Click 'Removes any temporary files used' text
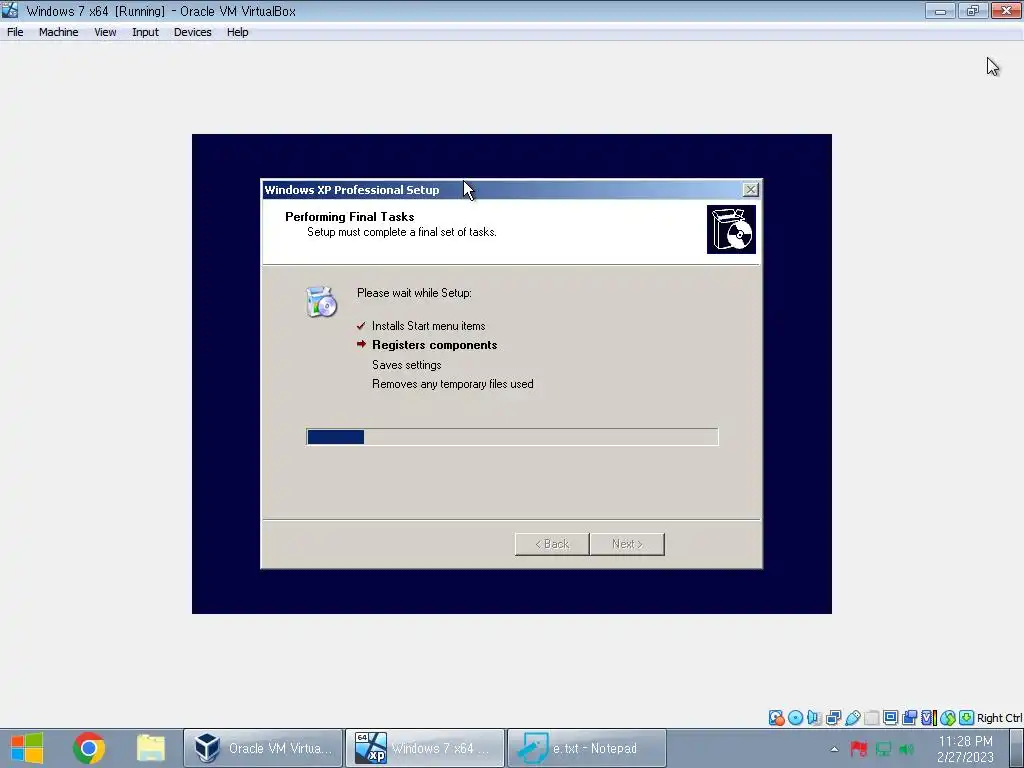1024x768 pixels. tap(453, 384)
